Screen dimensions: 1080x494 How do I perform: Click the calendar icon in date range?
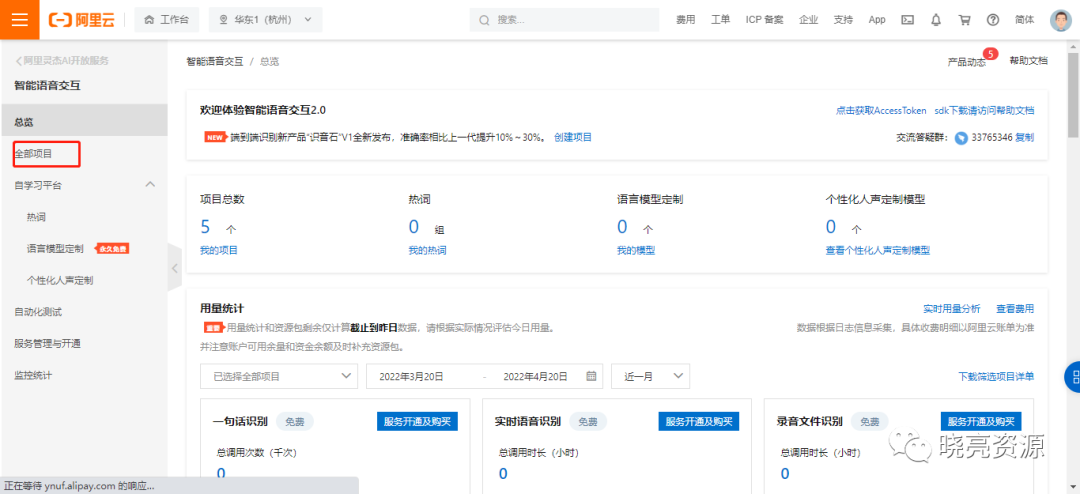pyautogui.click(x=591, y=376)
